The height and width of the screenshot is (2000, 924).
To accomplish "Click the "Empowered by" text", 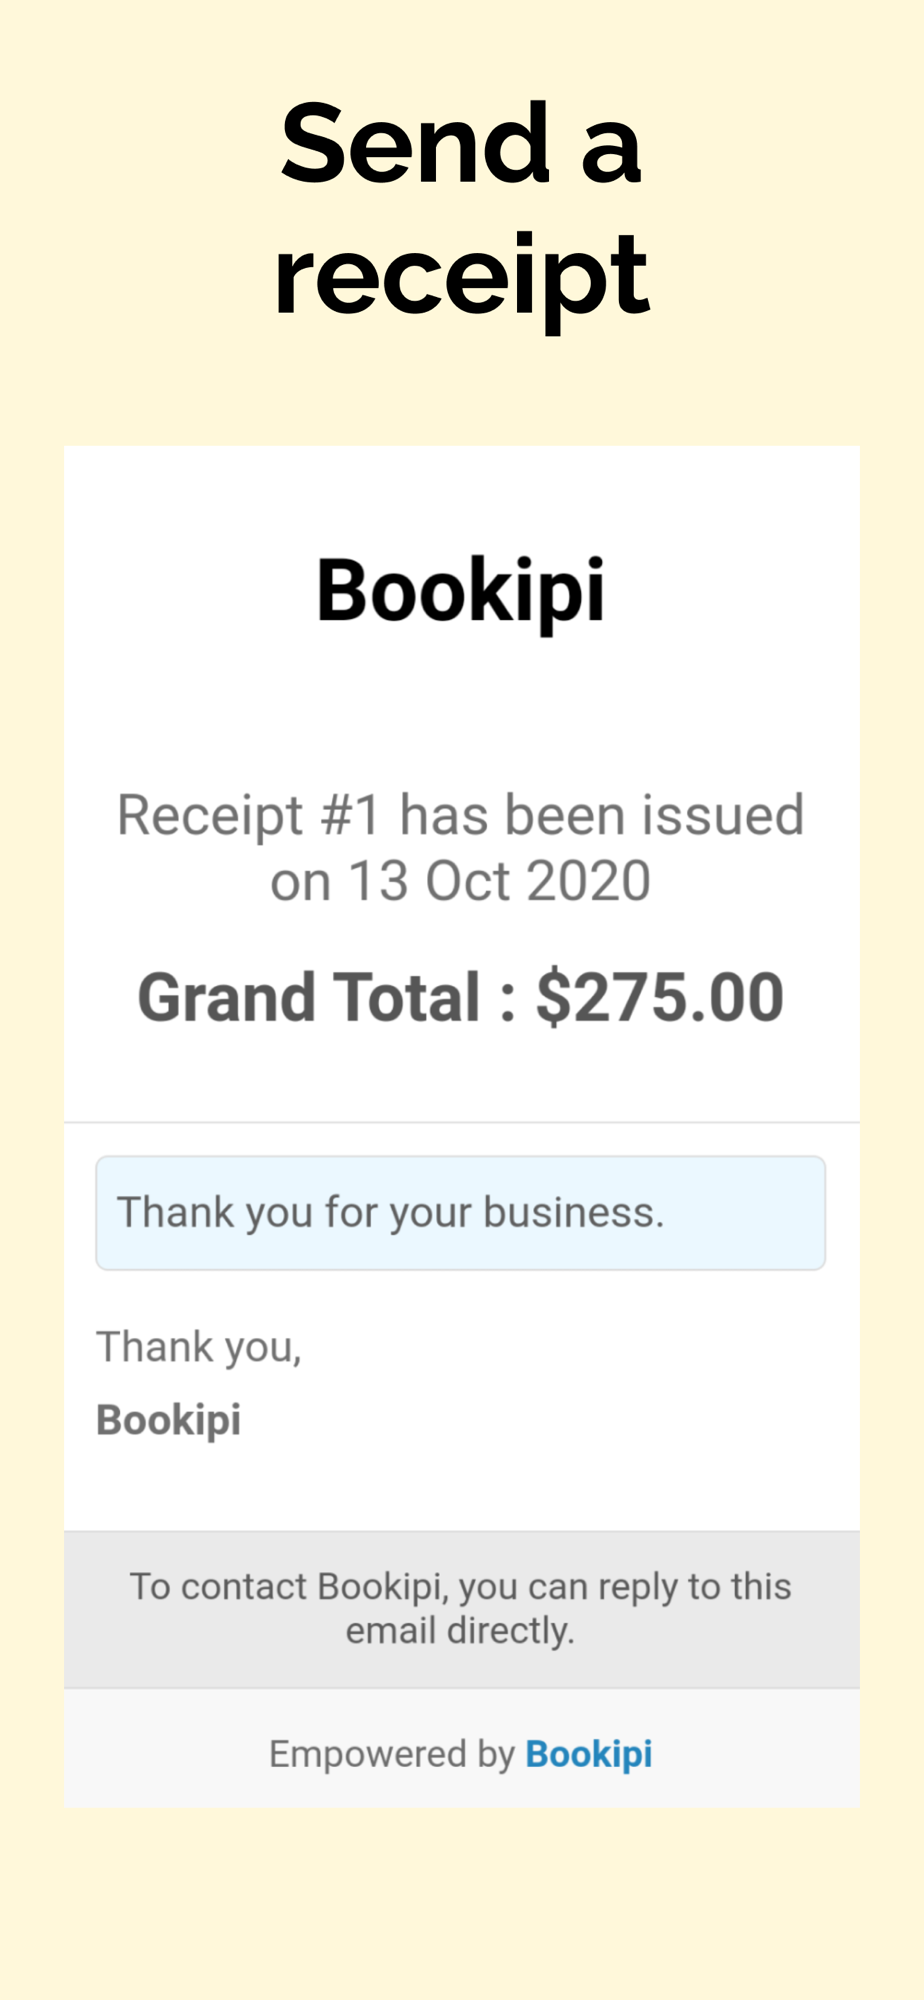I will (x=391, y=1754).
